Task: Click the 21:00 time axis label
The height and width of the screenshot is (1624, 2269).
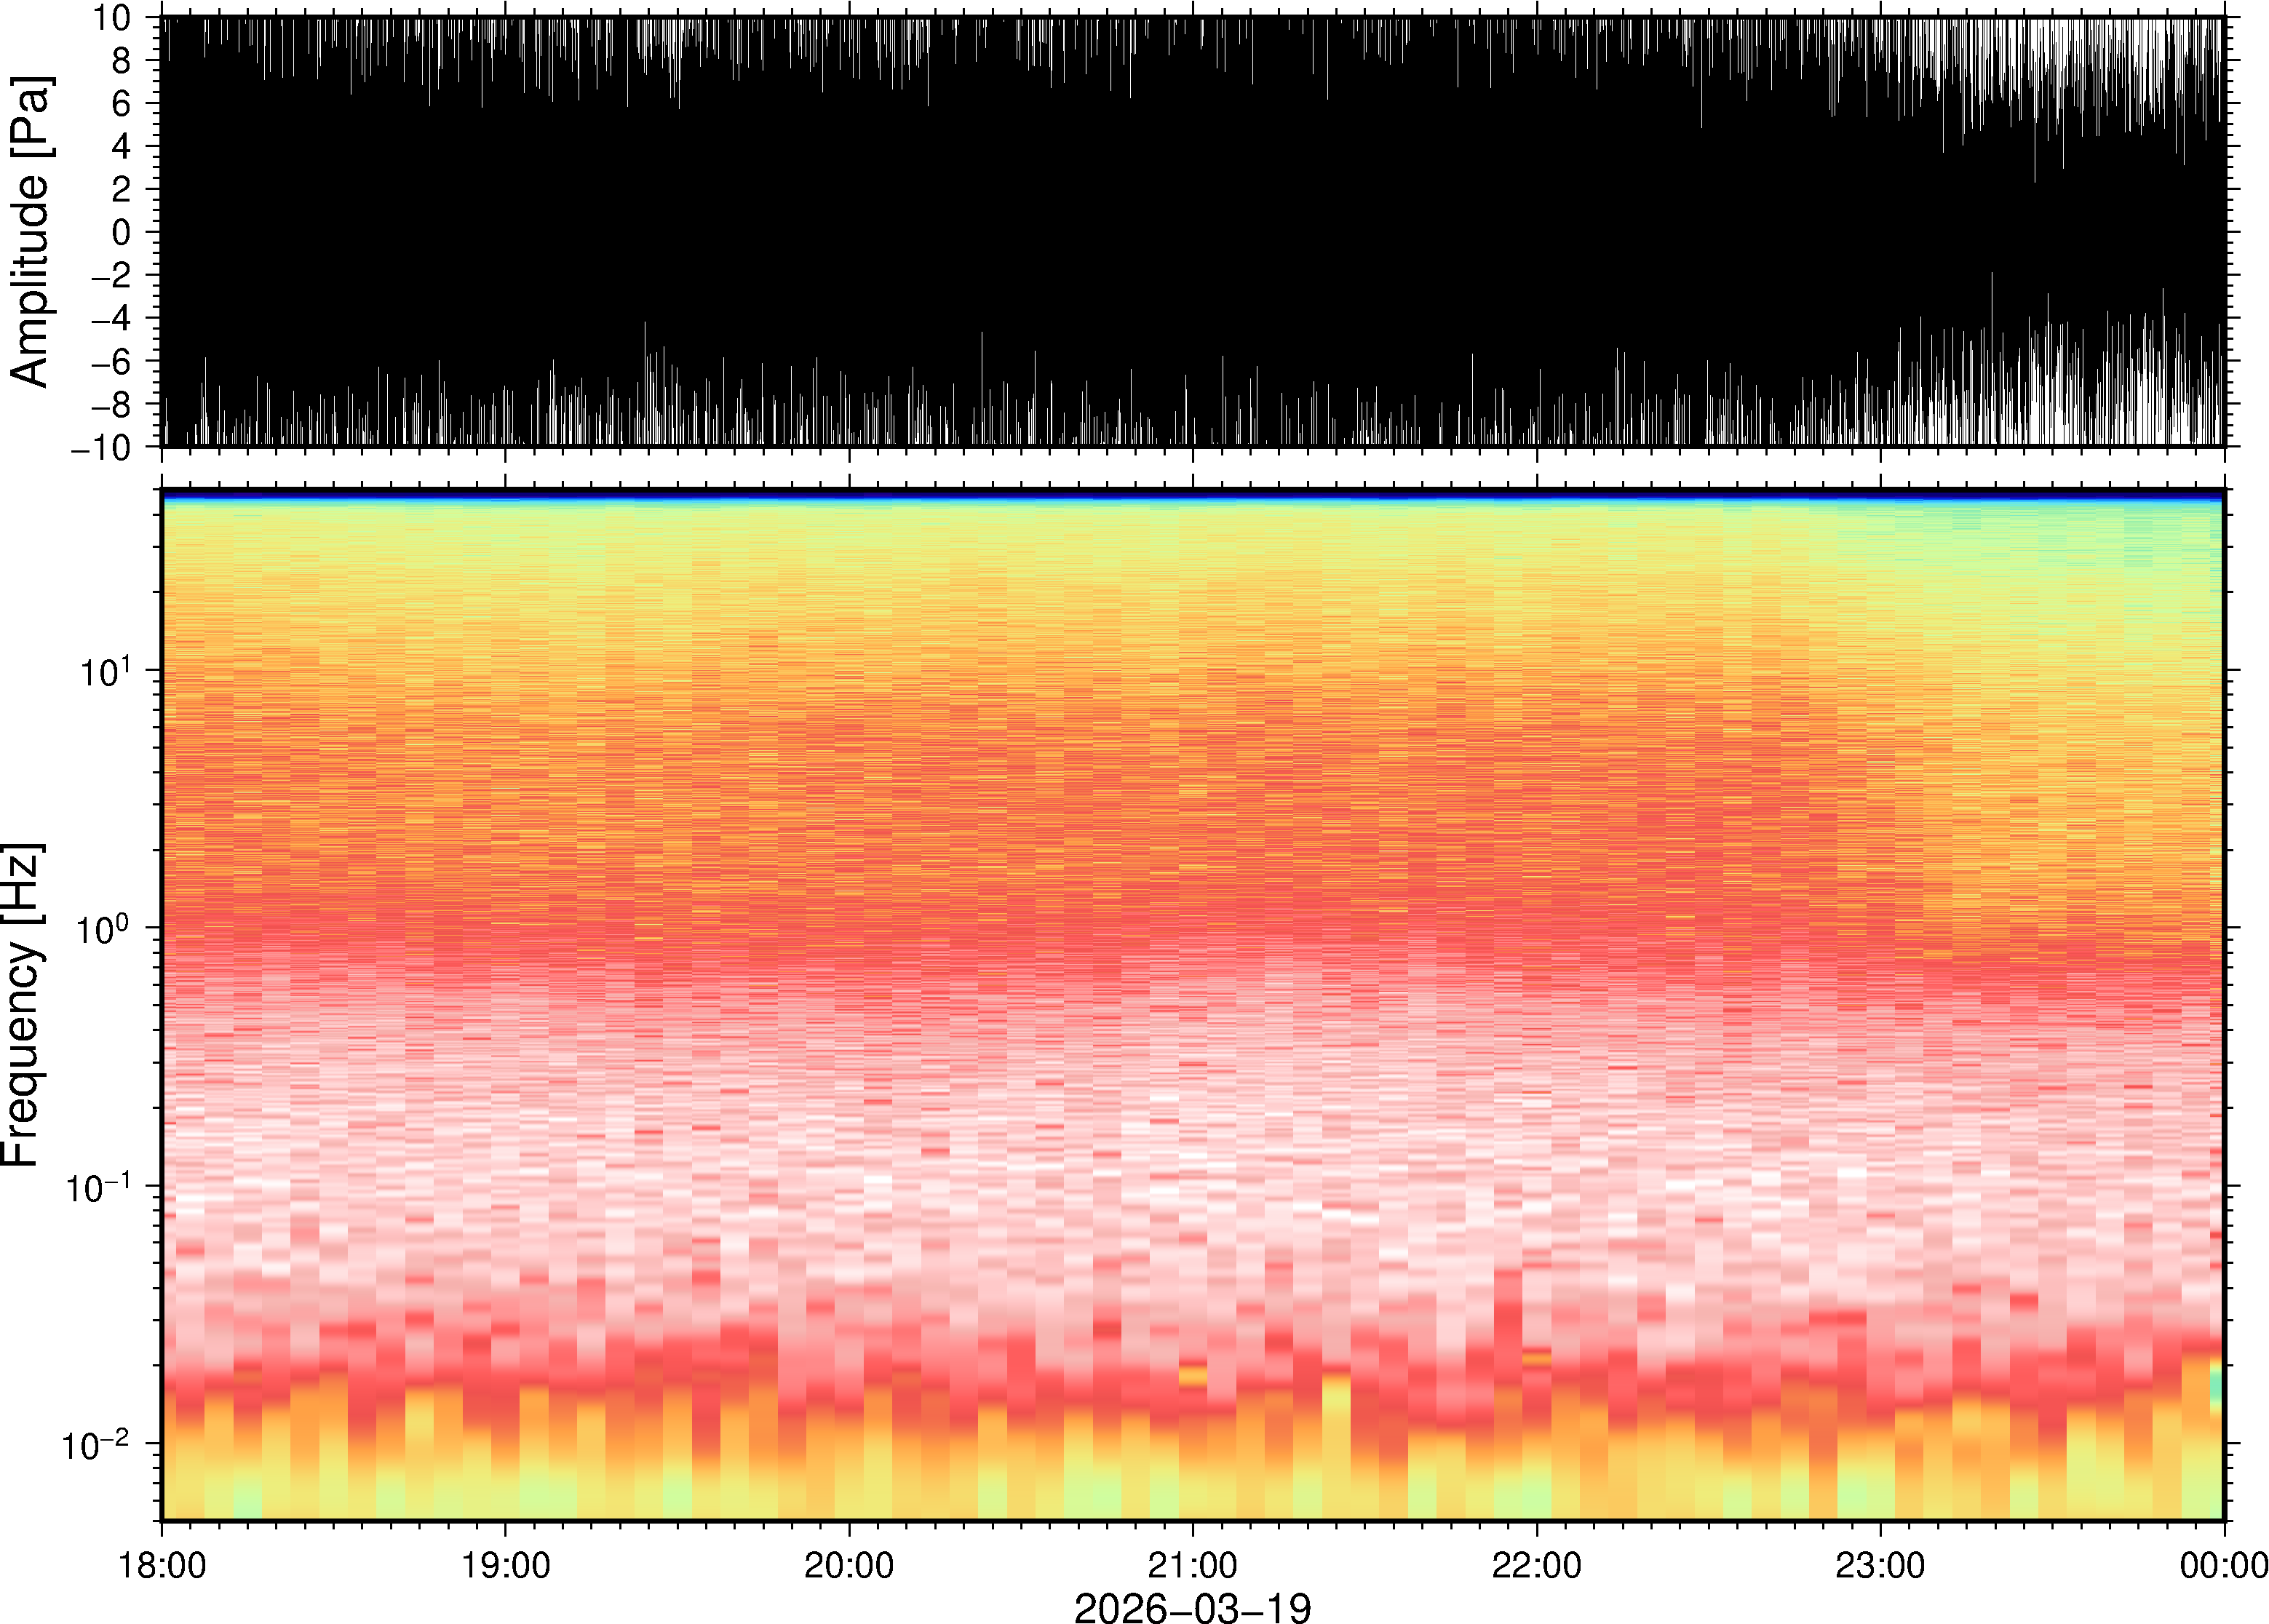Action: tap(1192, 1565)
